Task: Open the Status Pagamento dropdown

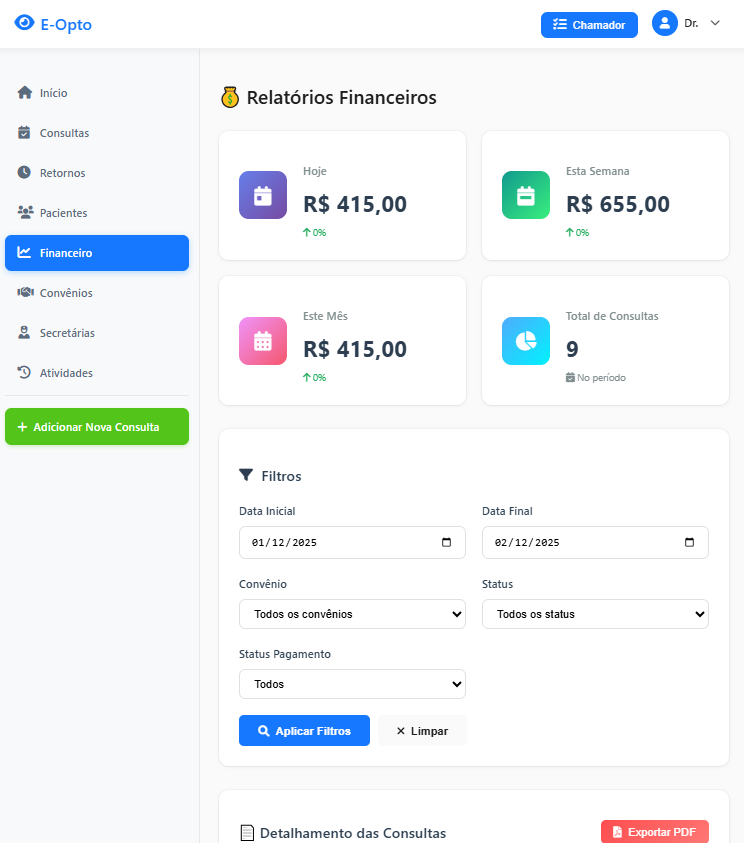Action: (352, 684)
